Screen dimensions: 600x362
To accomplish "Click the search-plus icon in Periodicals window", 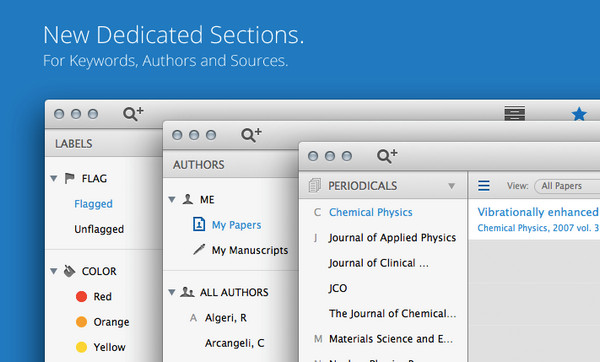I will (387, 156).
